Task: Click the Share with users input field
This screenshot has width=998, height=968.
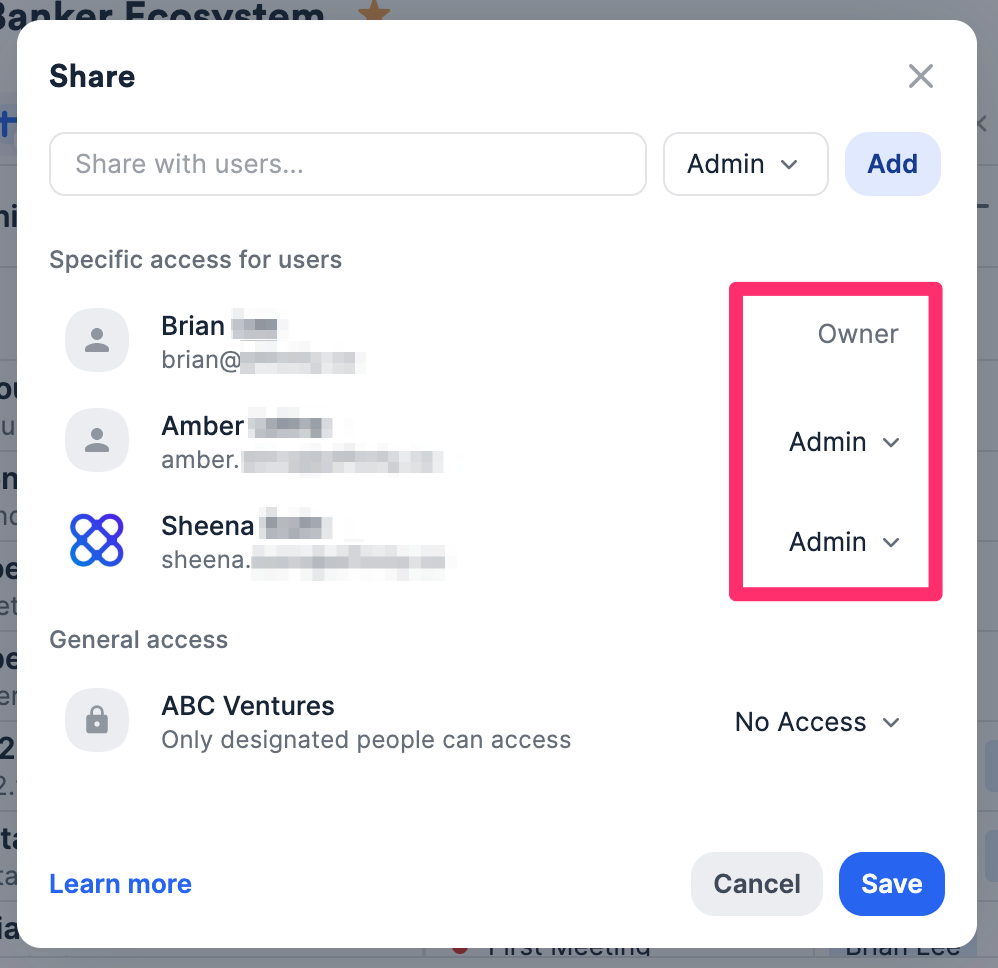Action: tap(347, 163)
